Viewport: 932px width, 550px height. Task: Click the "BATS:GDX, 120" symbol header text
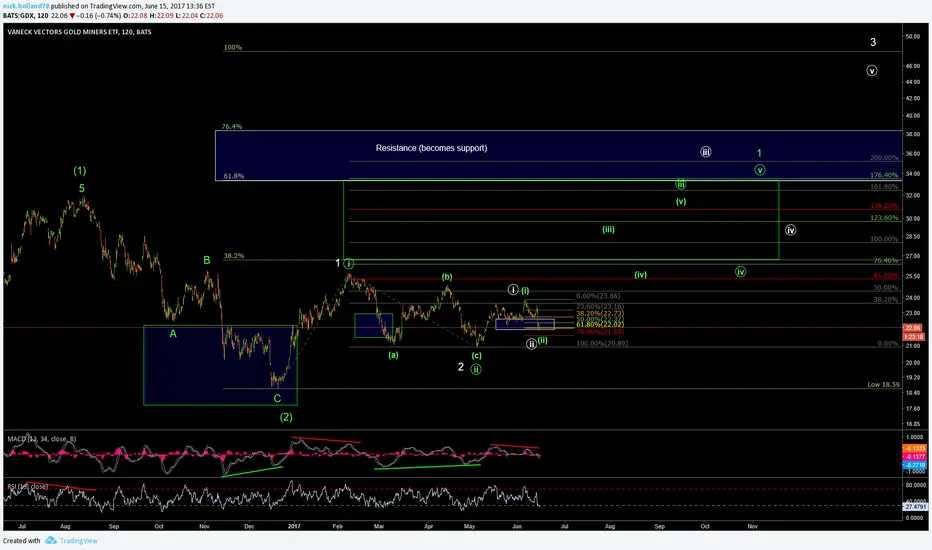coord(26,15)
